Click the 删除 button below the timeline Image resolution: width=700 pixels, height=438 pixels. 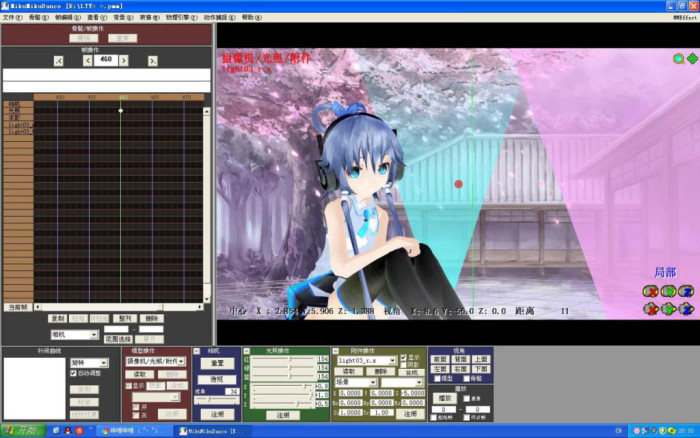[152, 318]
